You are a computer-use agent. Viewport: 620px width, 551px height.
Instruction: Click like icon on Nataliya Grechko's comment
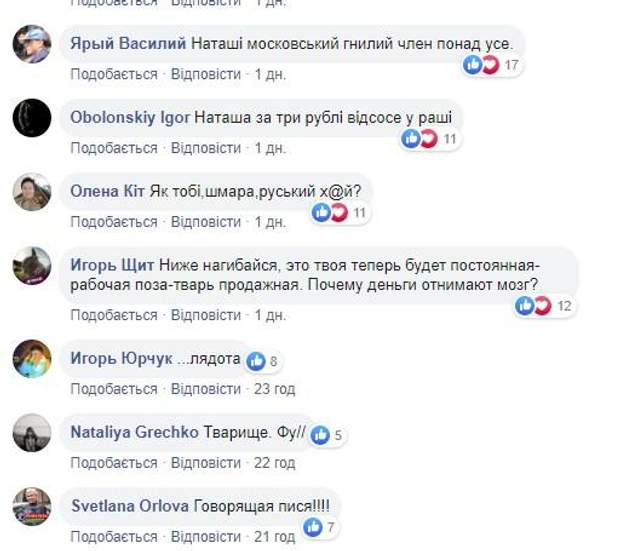click(320, 435)
